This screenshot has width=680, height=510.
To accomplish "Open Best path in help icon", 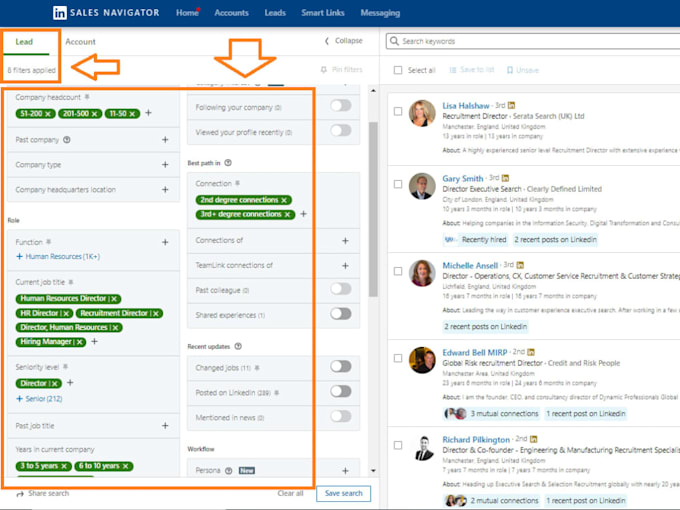I will click(228, 163).
